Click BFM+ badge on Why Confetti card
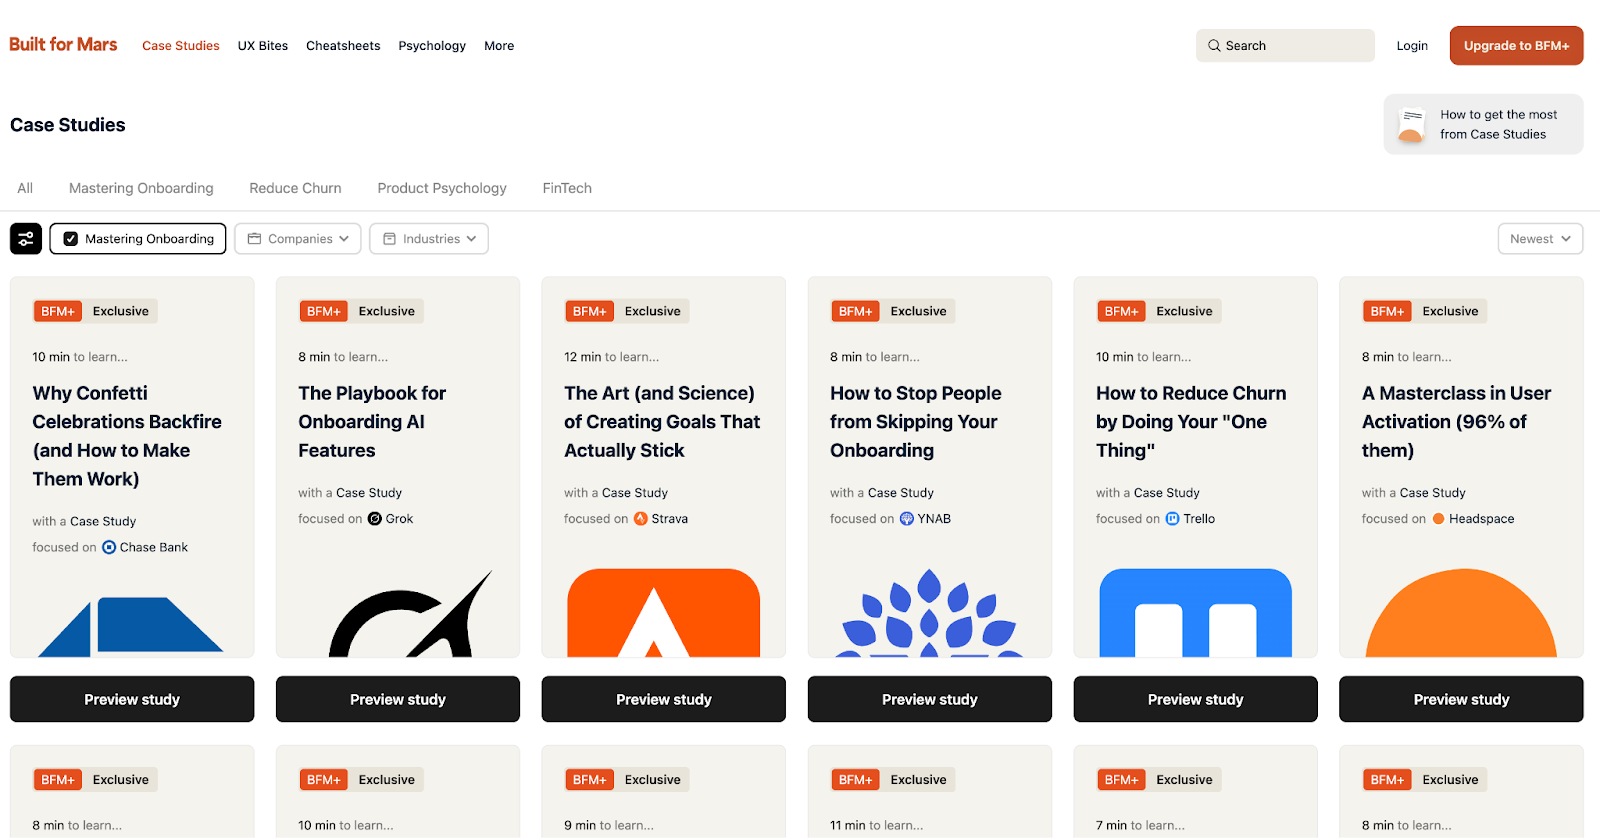1600x838 pixels. [58, 311]
